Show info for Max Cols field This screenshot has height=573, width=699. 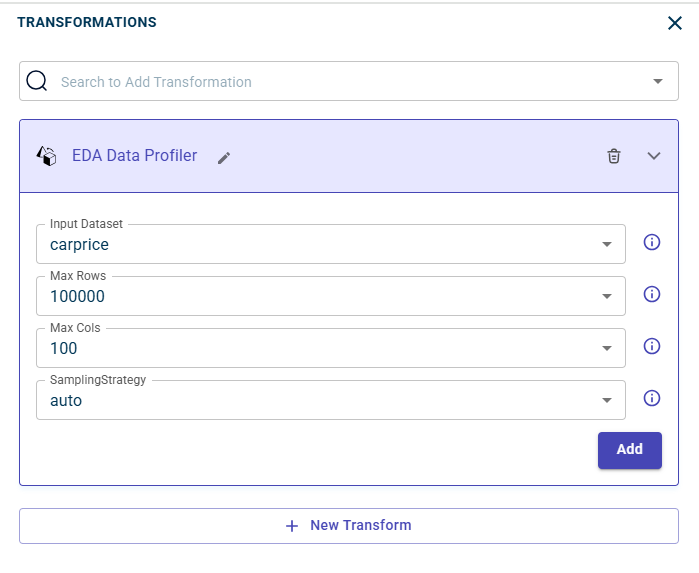tap(652, 346)
